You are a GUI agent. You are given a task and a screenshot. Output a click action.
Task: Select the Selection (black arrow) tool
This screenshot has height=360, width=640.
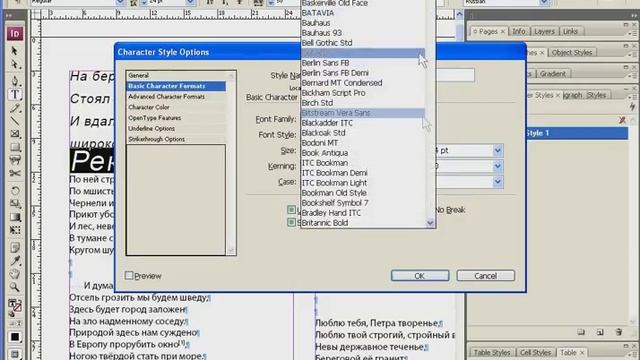15,51
